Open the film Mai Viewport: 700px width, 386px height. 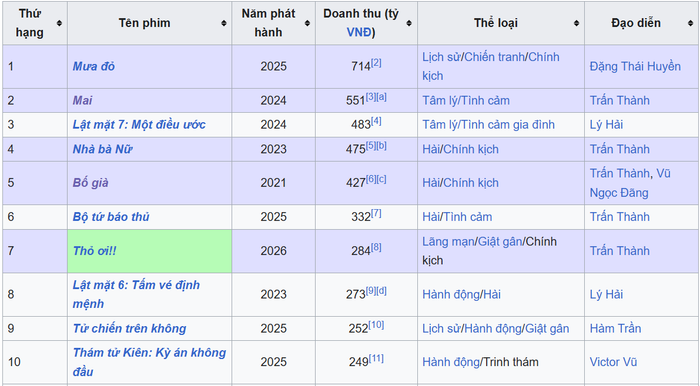tap(83, 100)
